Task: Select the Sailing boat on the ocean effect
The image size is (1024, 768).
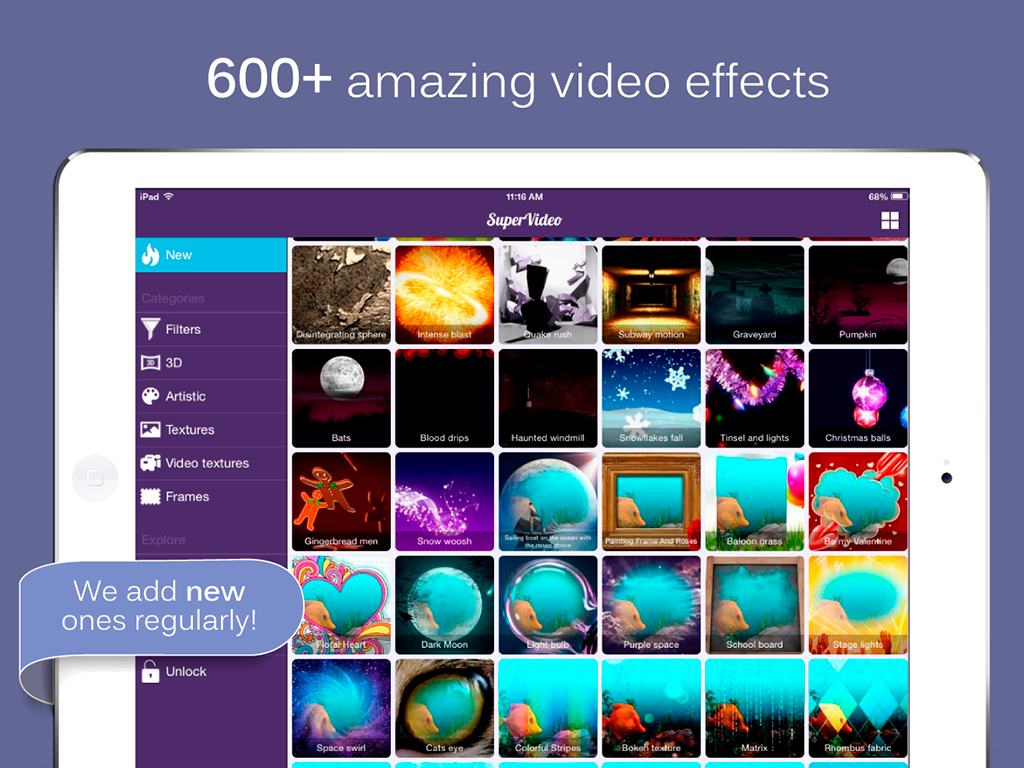Action: point(548,502)
